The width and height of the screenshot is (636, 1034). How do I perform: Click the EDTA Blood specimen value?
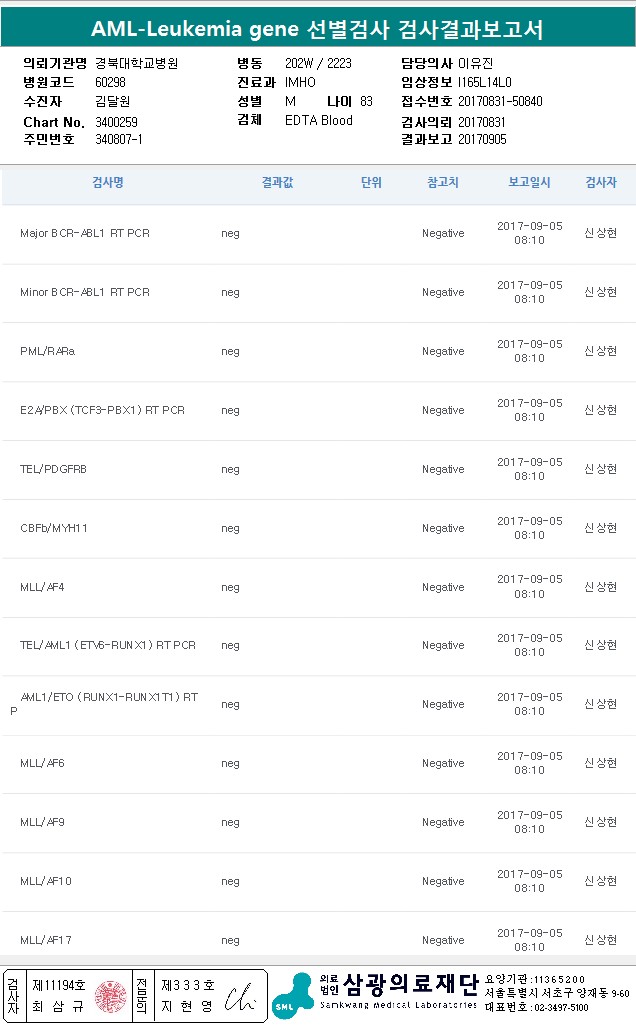click(x=318, y=120)
